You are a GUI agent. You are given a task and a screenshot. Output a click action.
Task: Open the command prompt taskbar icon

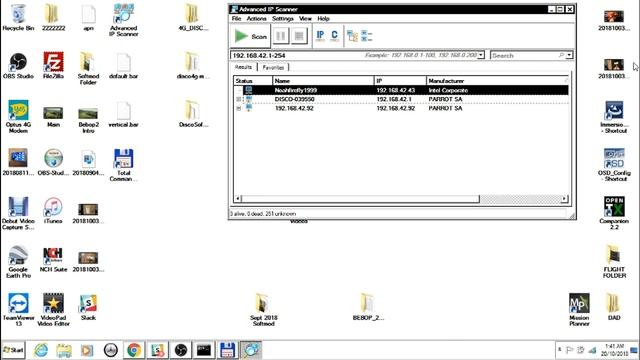coord(204,350)
